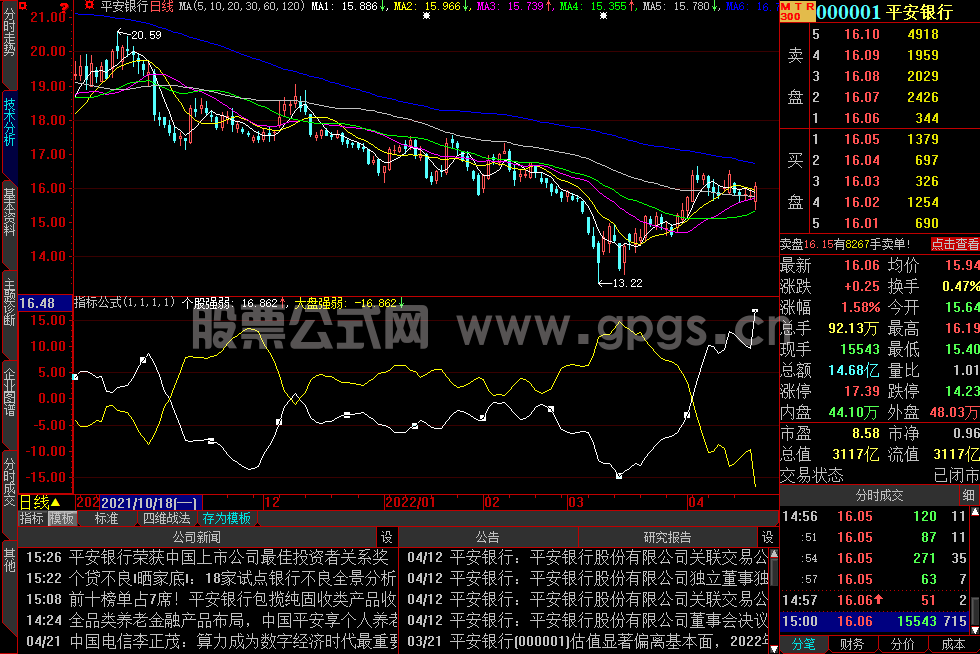Viewport: 980px width, 654px height.
Task: Select the 财务 tab at bottom right
Action: coord(852,645)
